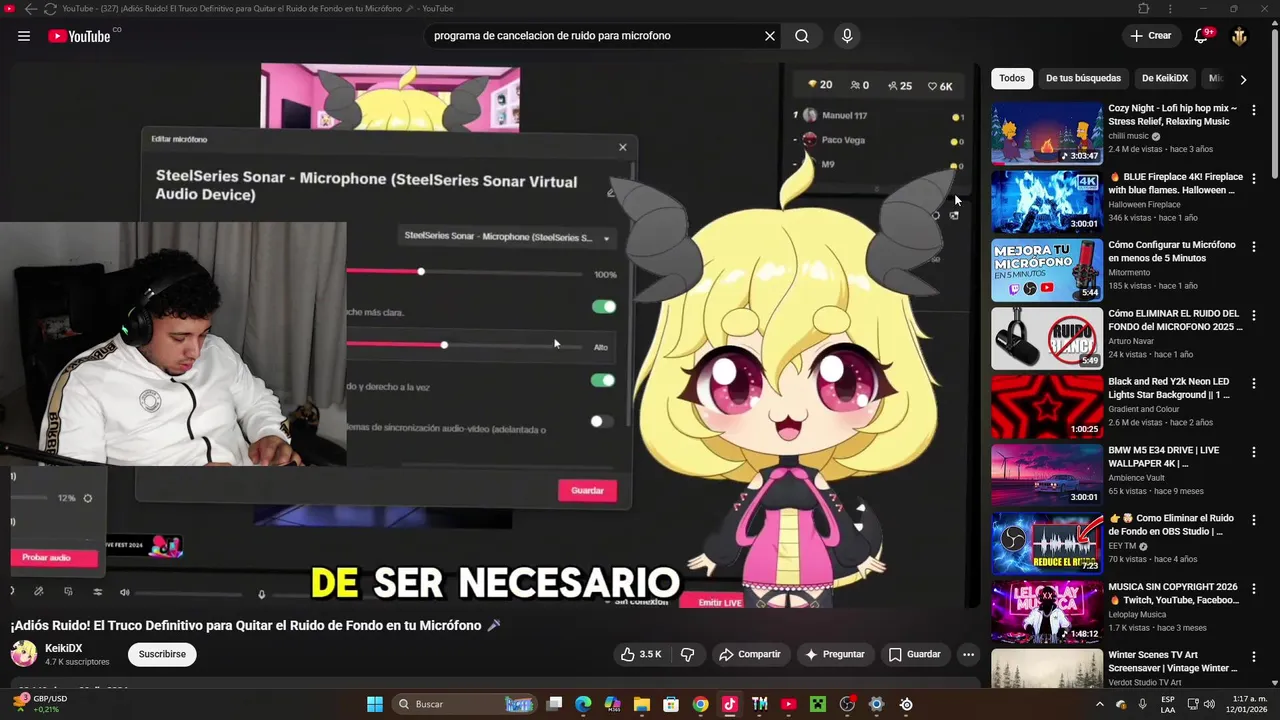The width and height of the screenshot is (1280, 720).
Task: Open the Cozy Night Lofi thumbnail
Action: point(1047,133)
